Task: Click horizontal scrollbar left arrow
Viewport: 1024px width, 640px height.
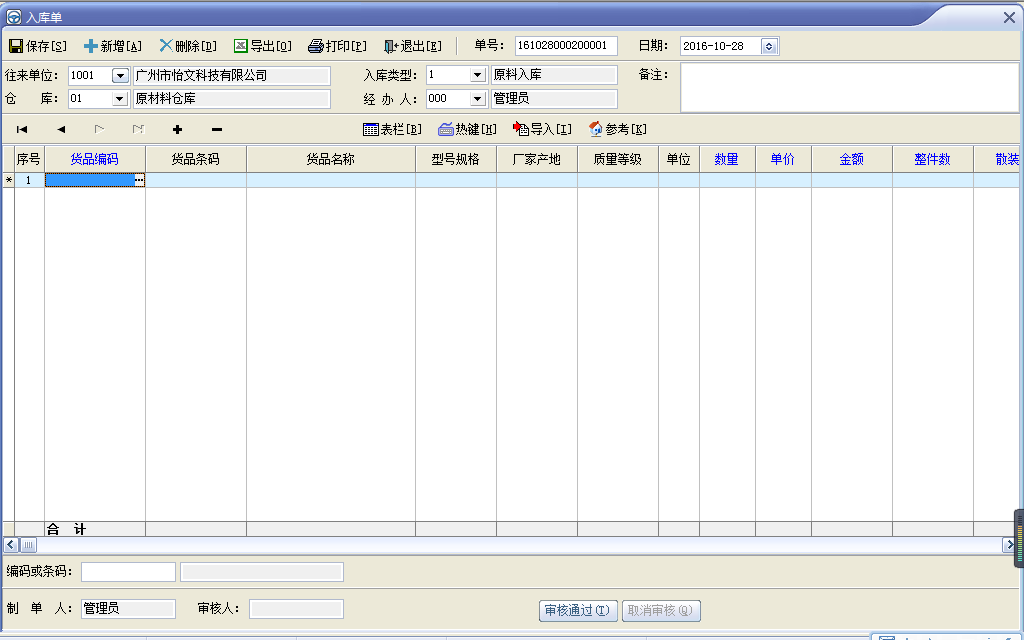Action: tap(10, 545)
